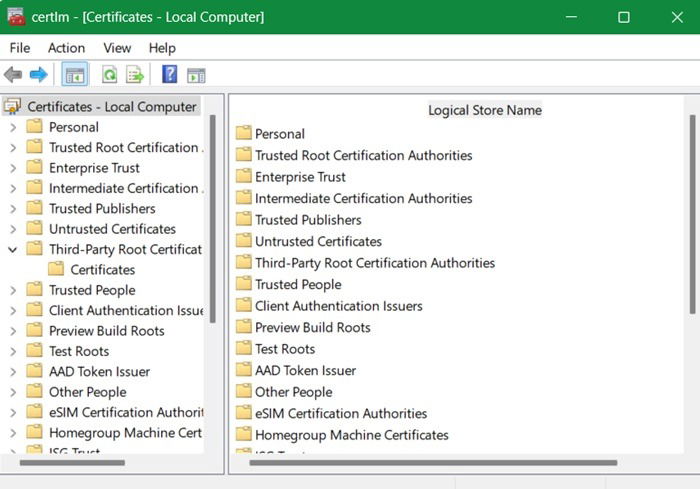700x489 pixels.
Task: Expand the Trusted Publishers tree node
Action: click(x=13, y=209)
